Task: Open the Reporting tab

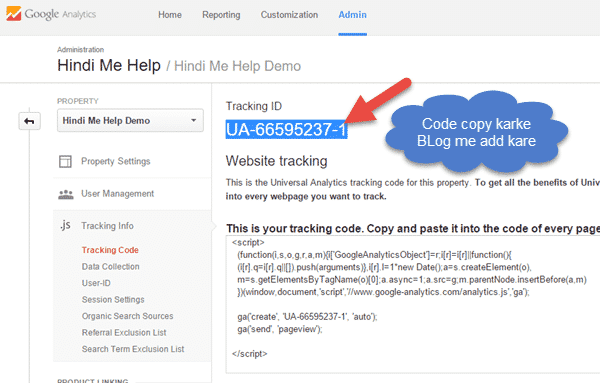Action: pos(221,15)
